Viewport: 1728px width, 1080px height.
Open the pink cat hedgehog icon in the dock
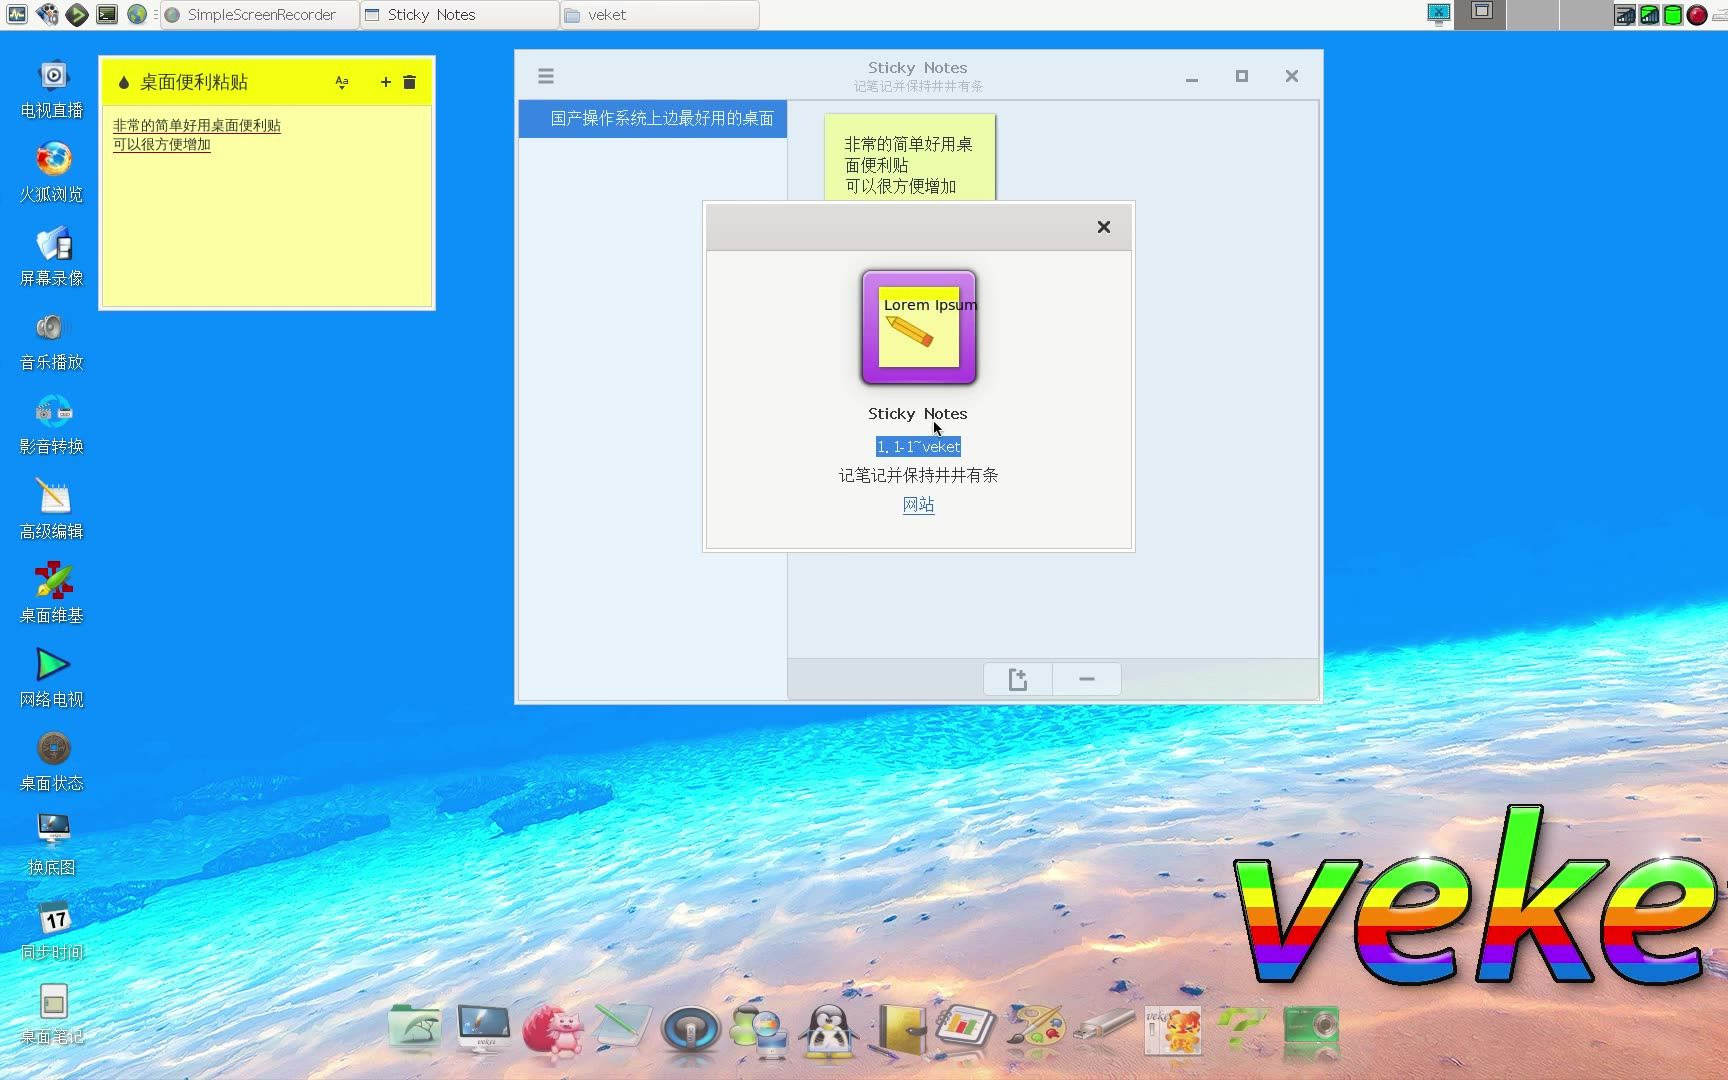coord(553,1030)
